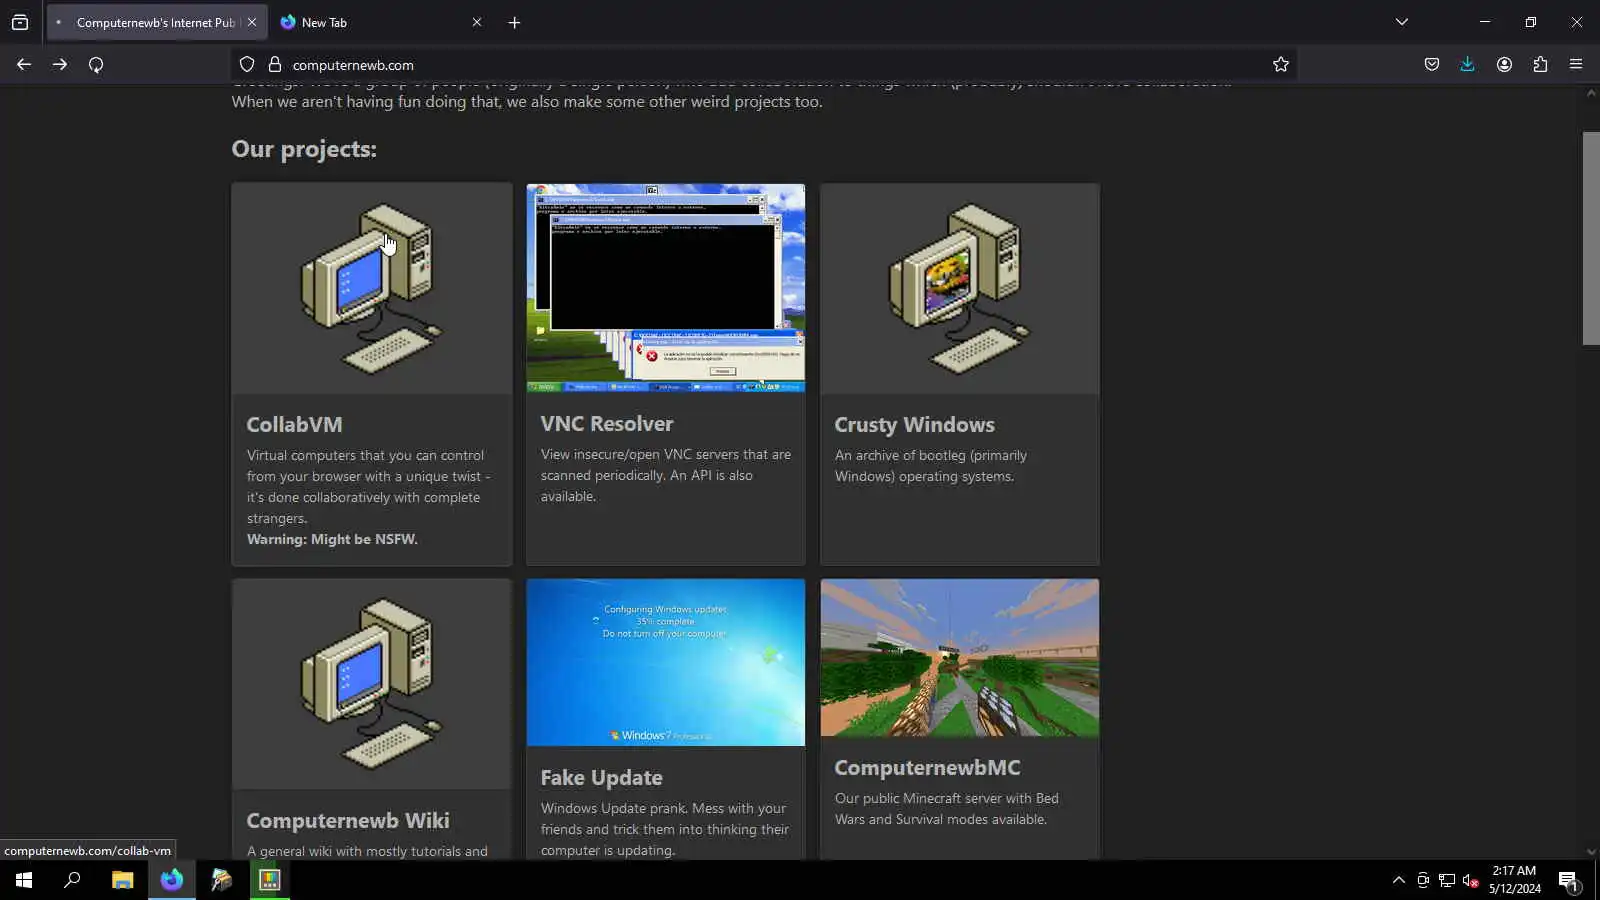Open the browser account menu
This screenshot has height=900, width=1600.
[x=1504, y=65]
